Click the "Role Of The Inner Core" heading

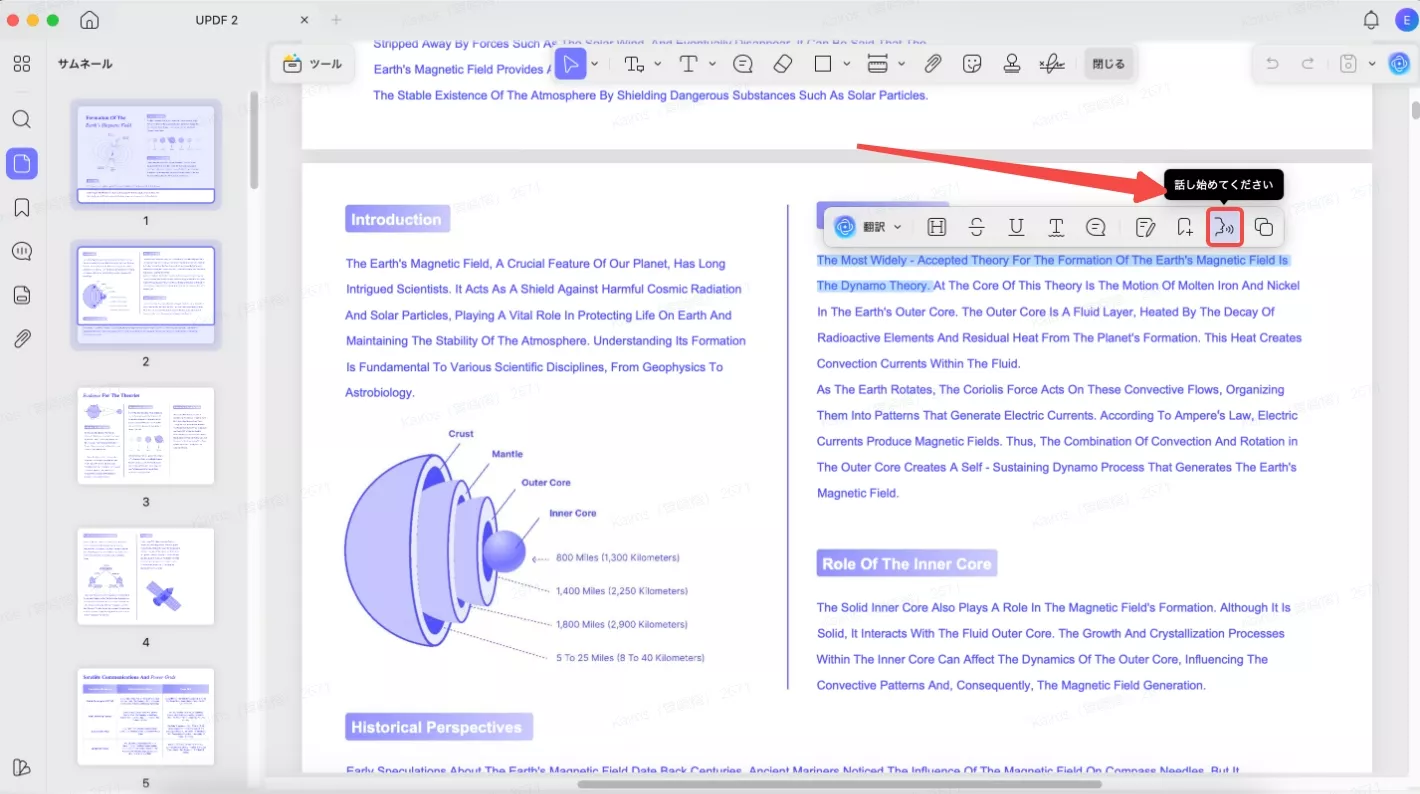click(x=906, y=564)
